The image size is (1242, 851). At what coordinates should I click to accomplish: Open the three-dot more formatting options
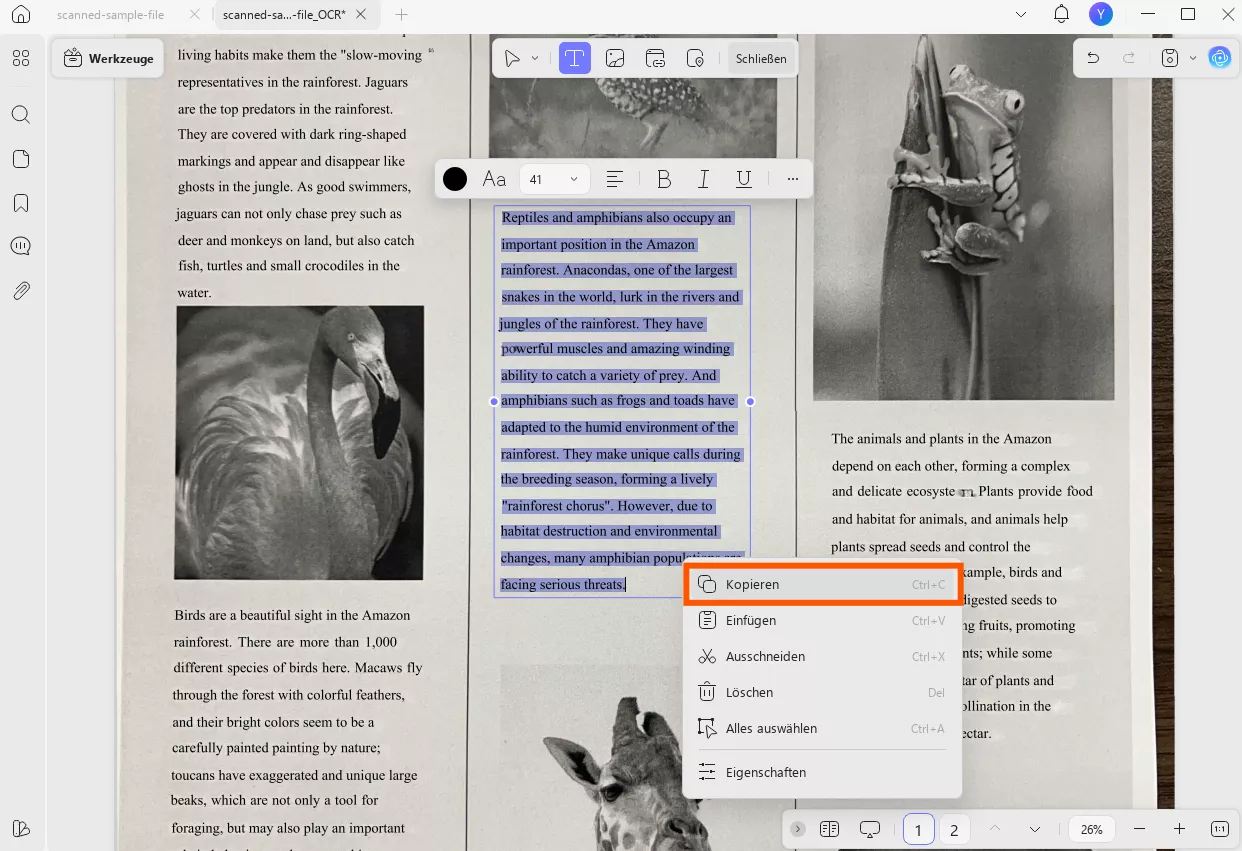point(793,179)
